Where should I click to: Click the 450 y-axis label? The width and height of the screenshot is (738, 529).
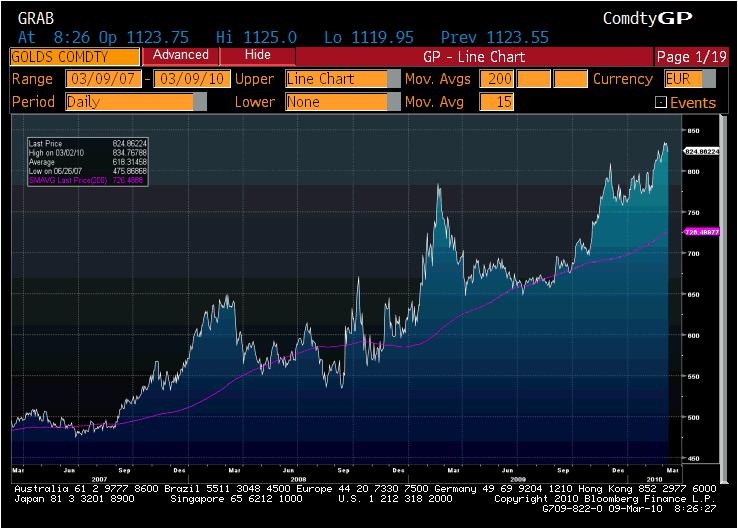click(693, 458)
